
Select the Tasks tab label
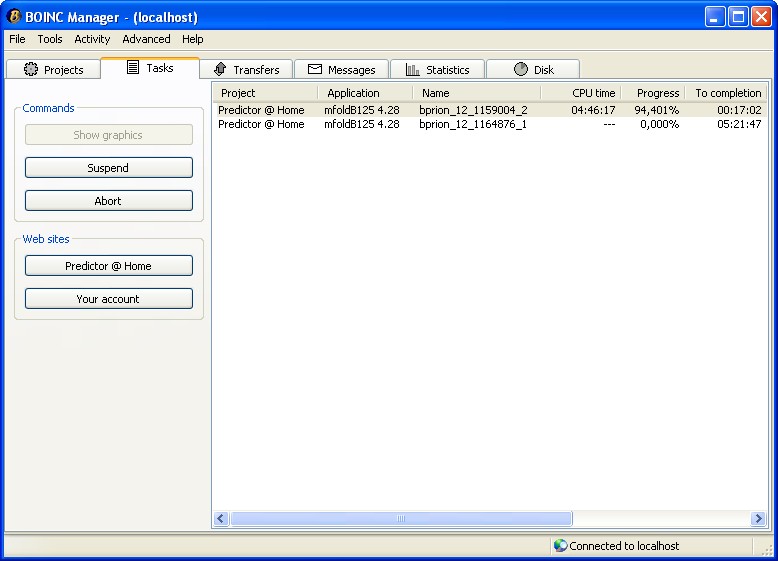pos(159,68)
